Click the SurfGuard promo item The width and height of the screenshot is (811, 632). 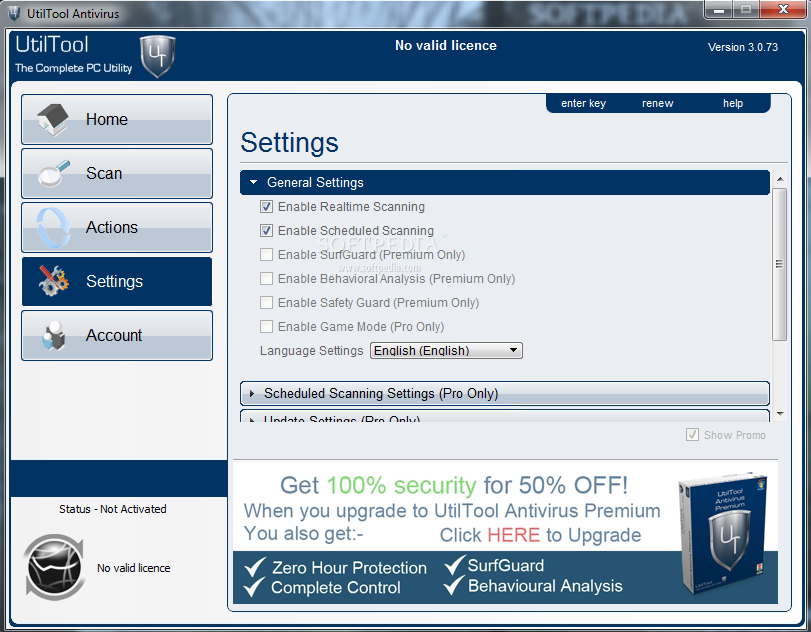tap(494, 565)
